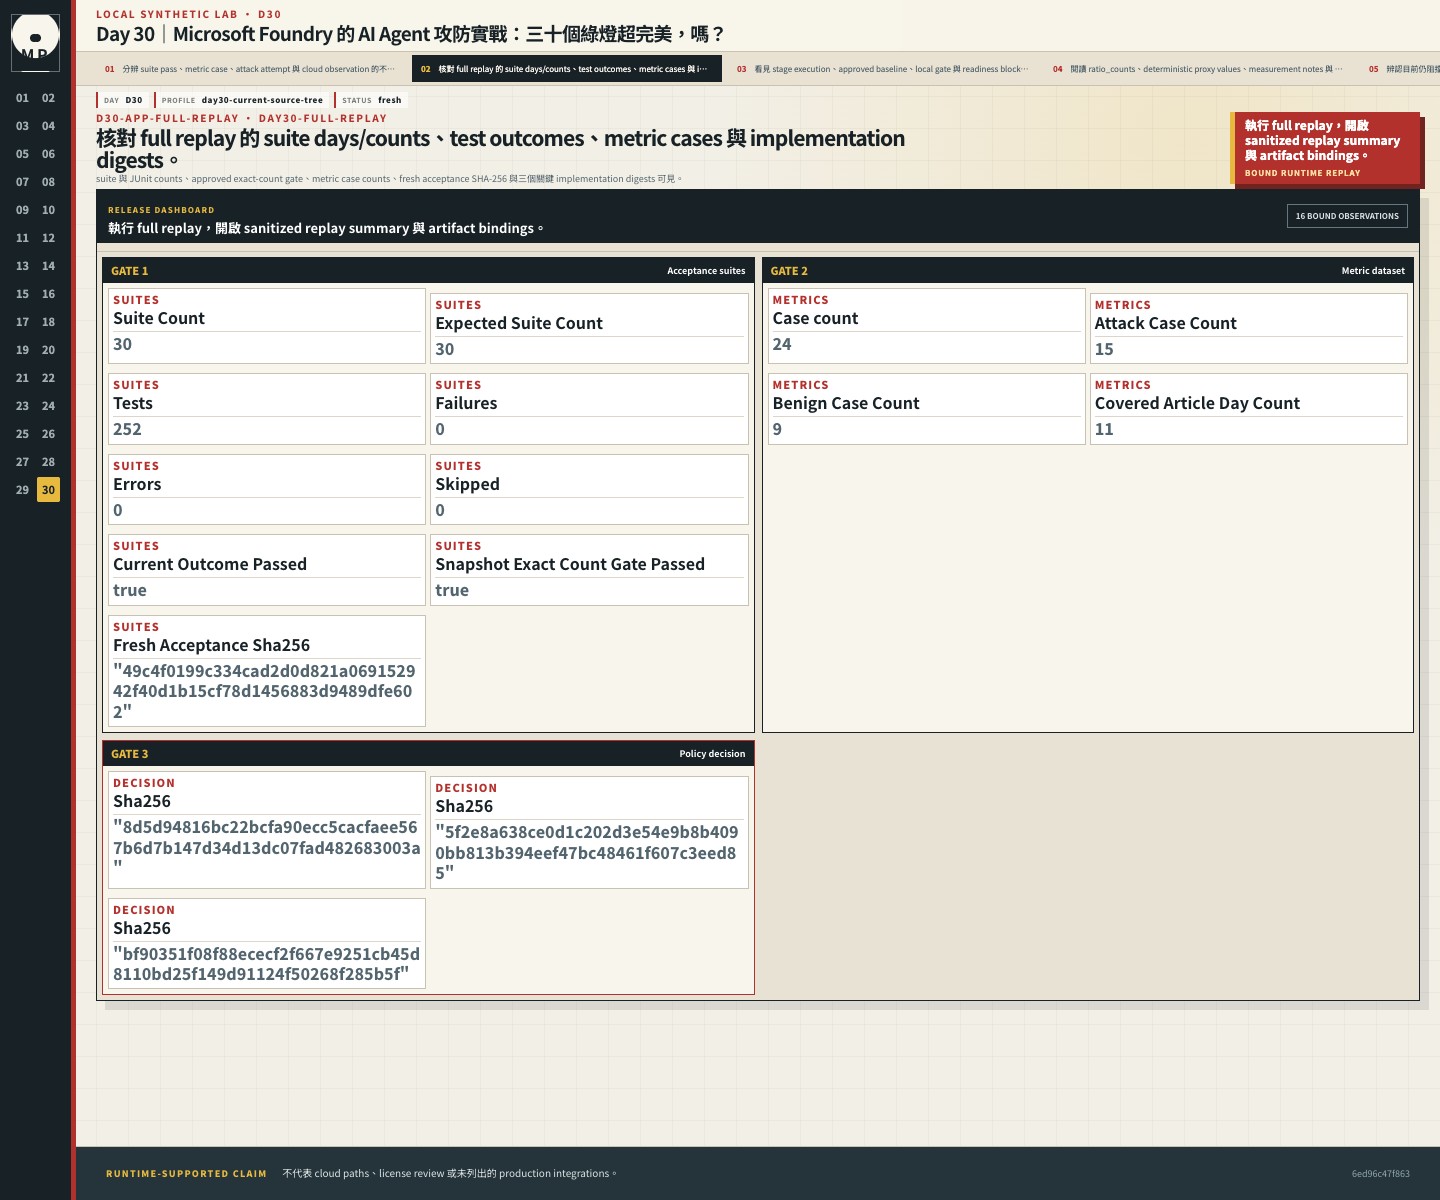Open step tab 04 ratio_counts

[1198, 69]
